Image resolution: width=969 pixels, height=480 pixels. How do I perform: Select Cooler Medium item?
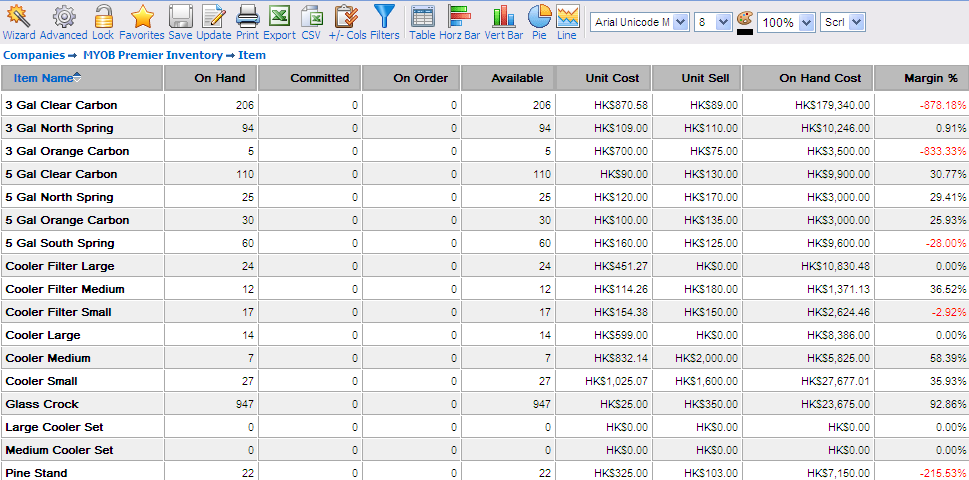[48, 358]
